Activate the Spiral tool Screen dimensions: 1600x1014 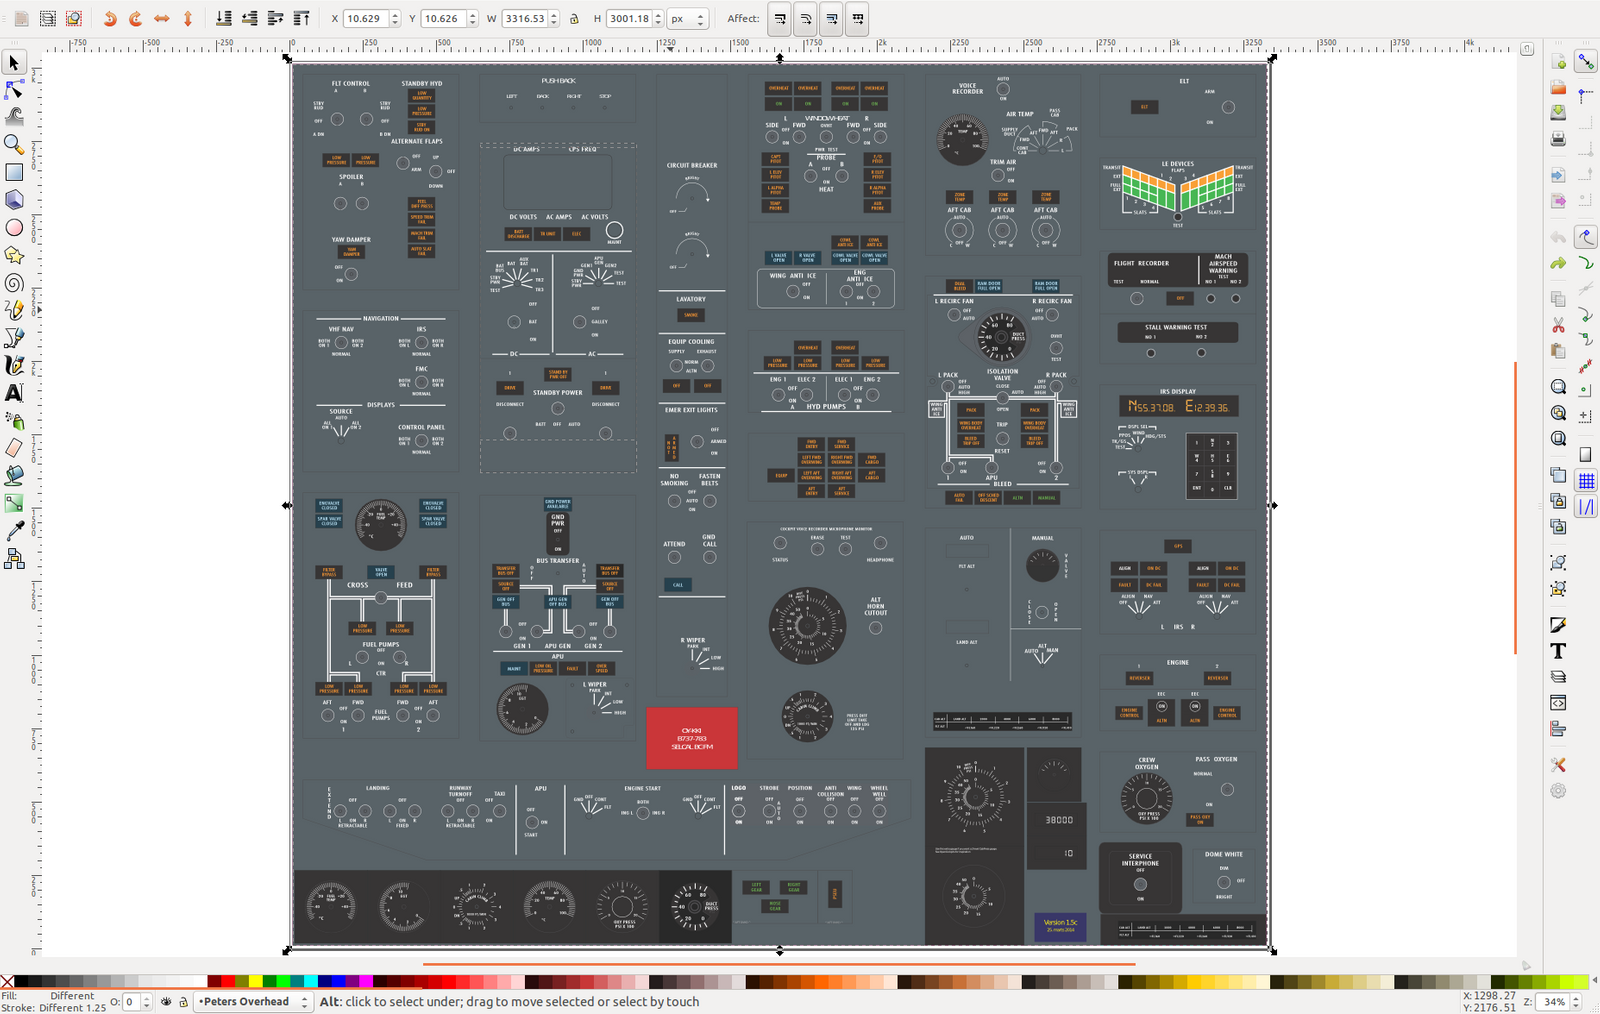click(x=14, y=283)
